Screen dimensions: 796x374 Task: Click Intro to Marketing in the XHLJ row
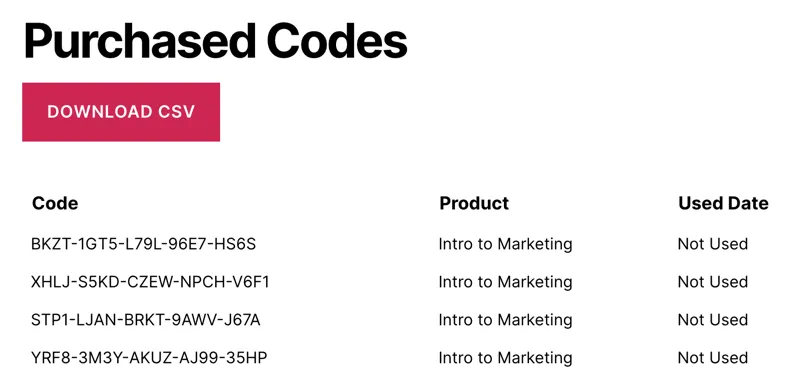(x=506, y=282)
